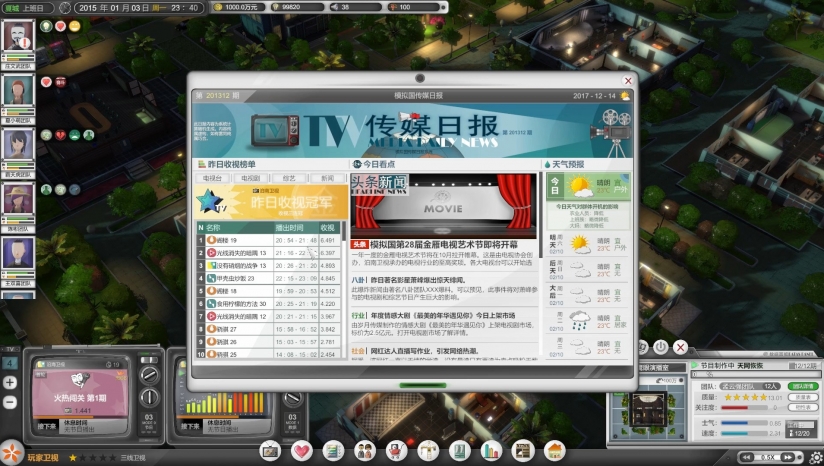Image resolution: width=824 pixels, height=466 pixels.
Task: Click the plus zoom button beside TV
Action: pos(10,382)
